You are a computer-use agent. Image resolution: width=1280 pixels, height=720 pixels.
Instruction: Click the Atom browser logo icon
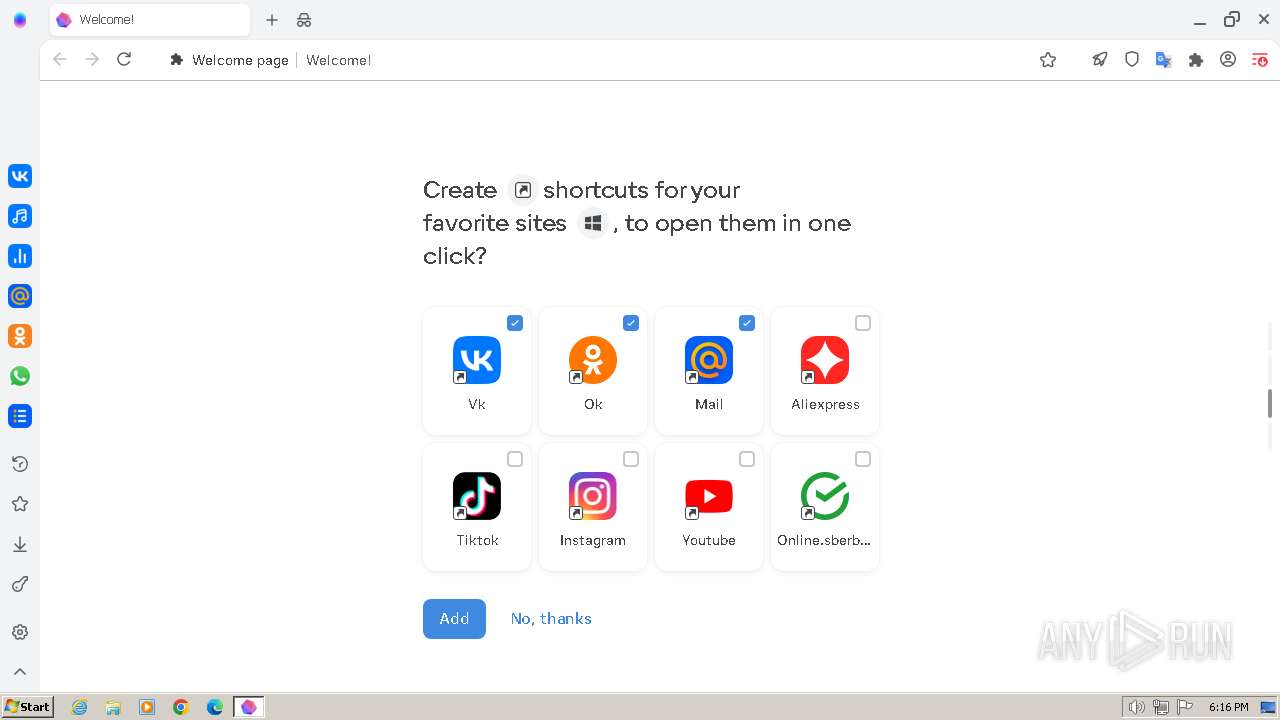[x=20, y=20]
